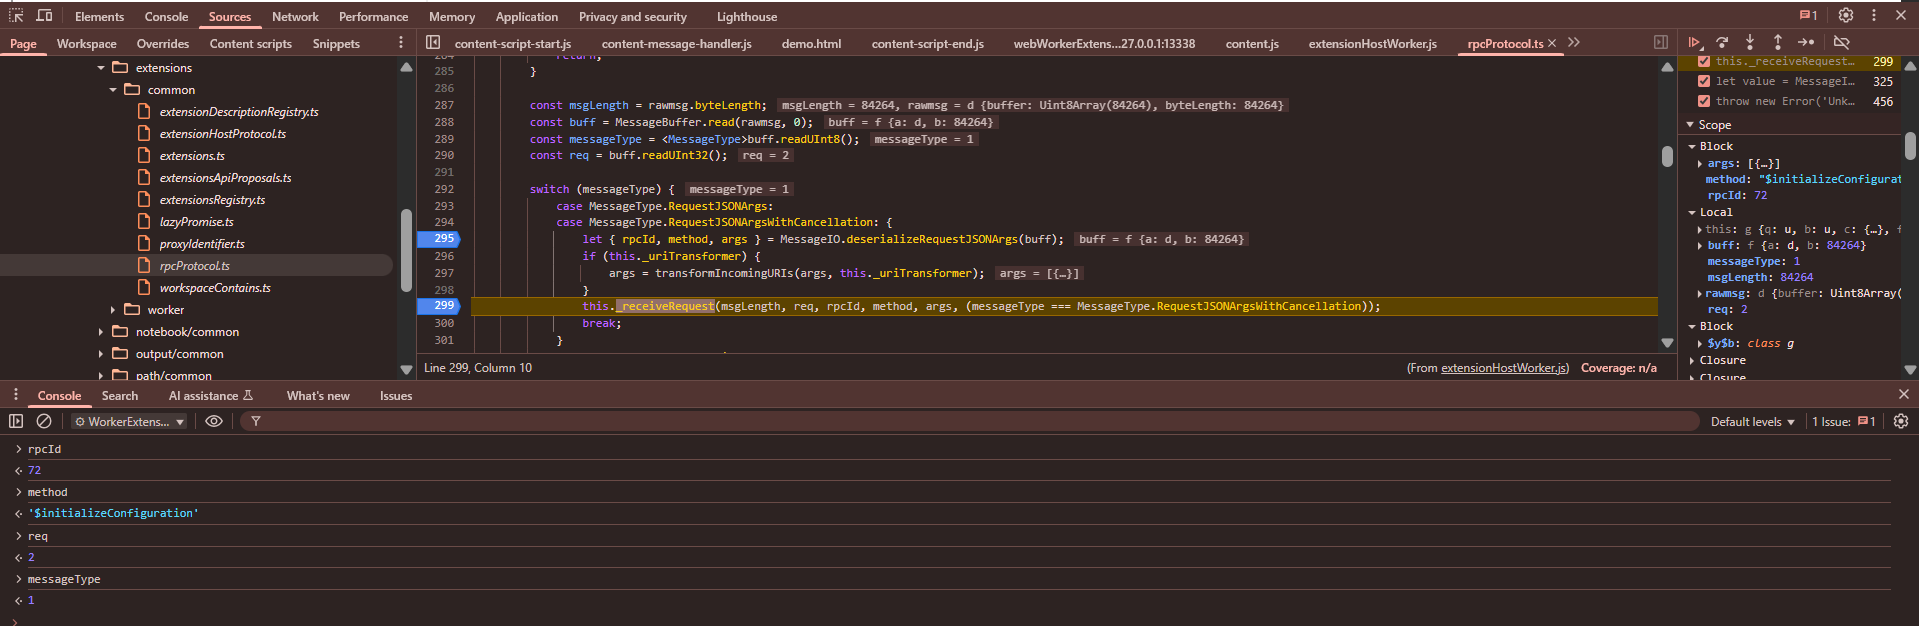The image size is (1919, 626).
Task: Close the rpcProtocol.ts file tab
Action: (1552, 43)
